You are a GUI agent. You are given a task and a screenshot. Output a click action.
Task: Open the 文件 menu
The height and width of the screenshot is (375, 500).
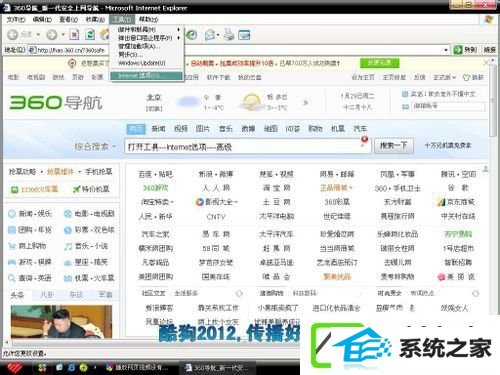tap(16, 19)
